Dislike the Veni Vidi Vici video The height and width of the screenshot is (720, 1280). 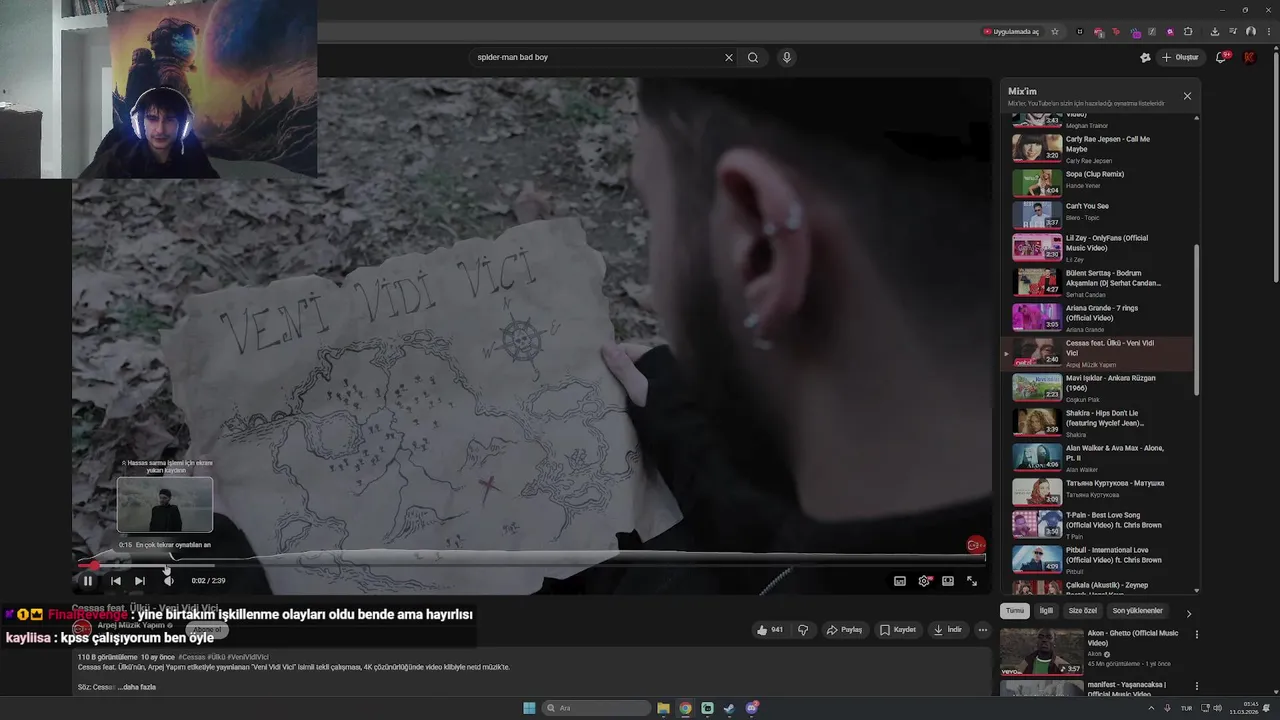pyautogui.click(x=802, y=630)
